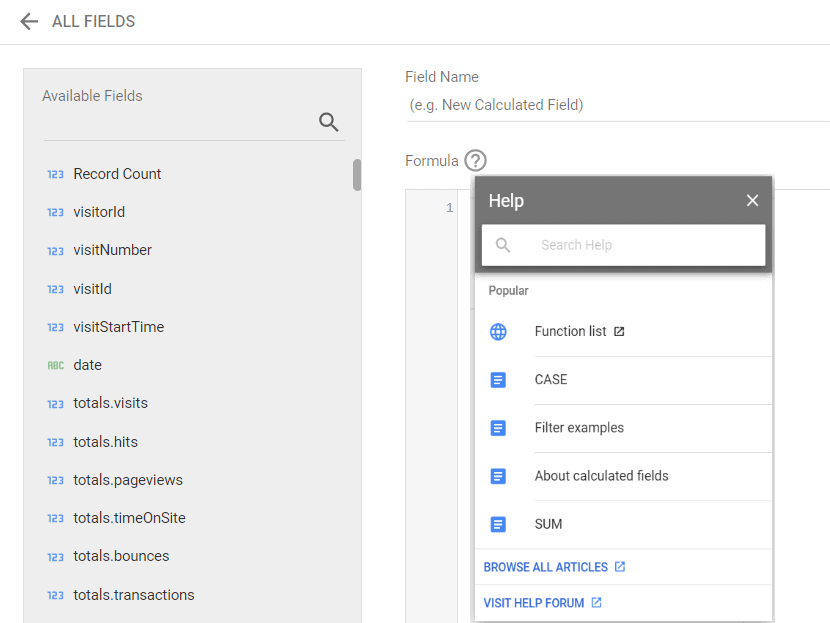Image resolution: width=830 pixels, height=623 pixels.
Task: Open the About calculated fields article
Action: tap(601, 476)
